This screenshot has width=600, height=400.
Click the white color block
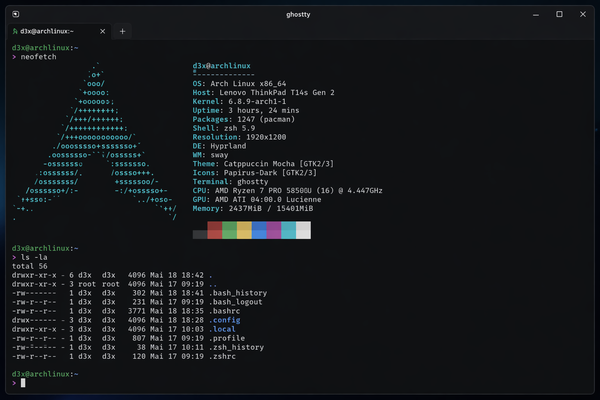click(x=303, y=230)
